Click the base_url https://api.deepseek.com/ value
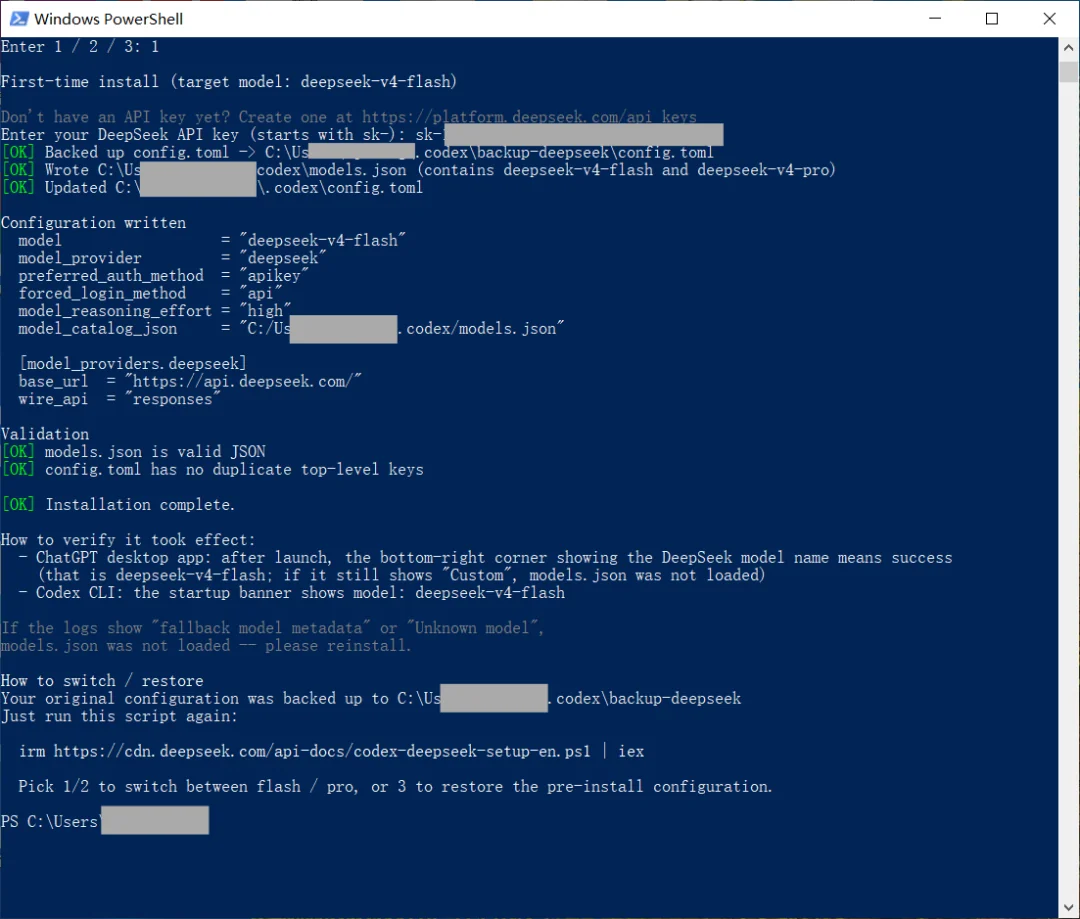This screenshot has width=1080, height=919. (242, 382)
